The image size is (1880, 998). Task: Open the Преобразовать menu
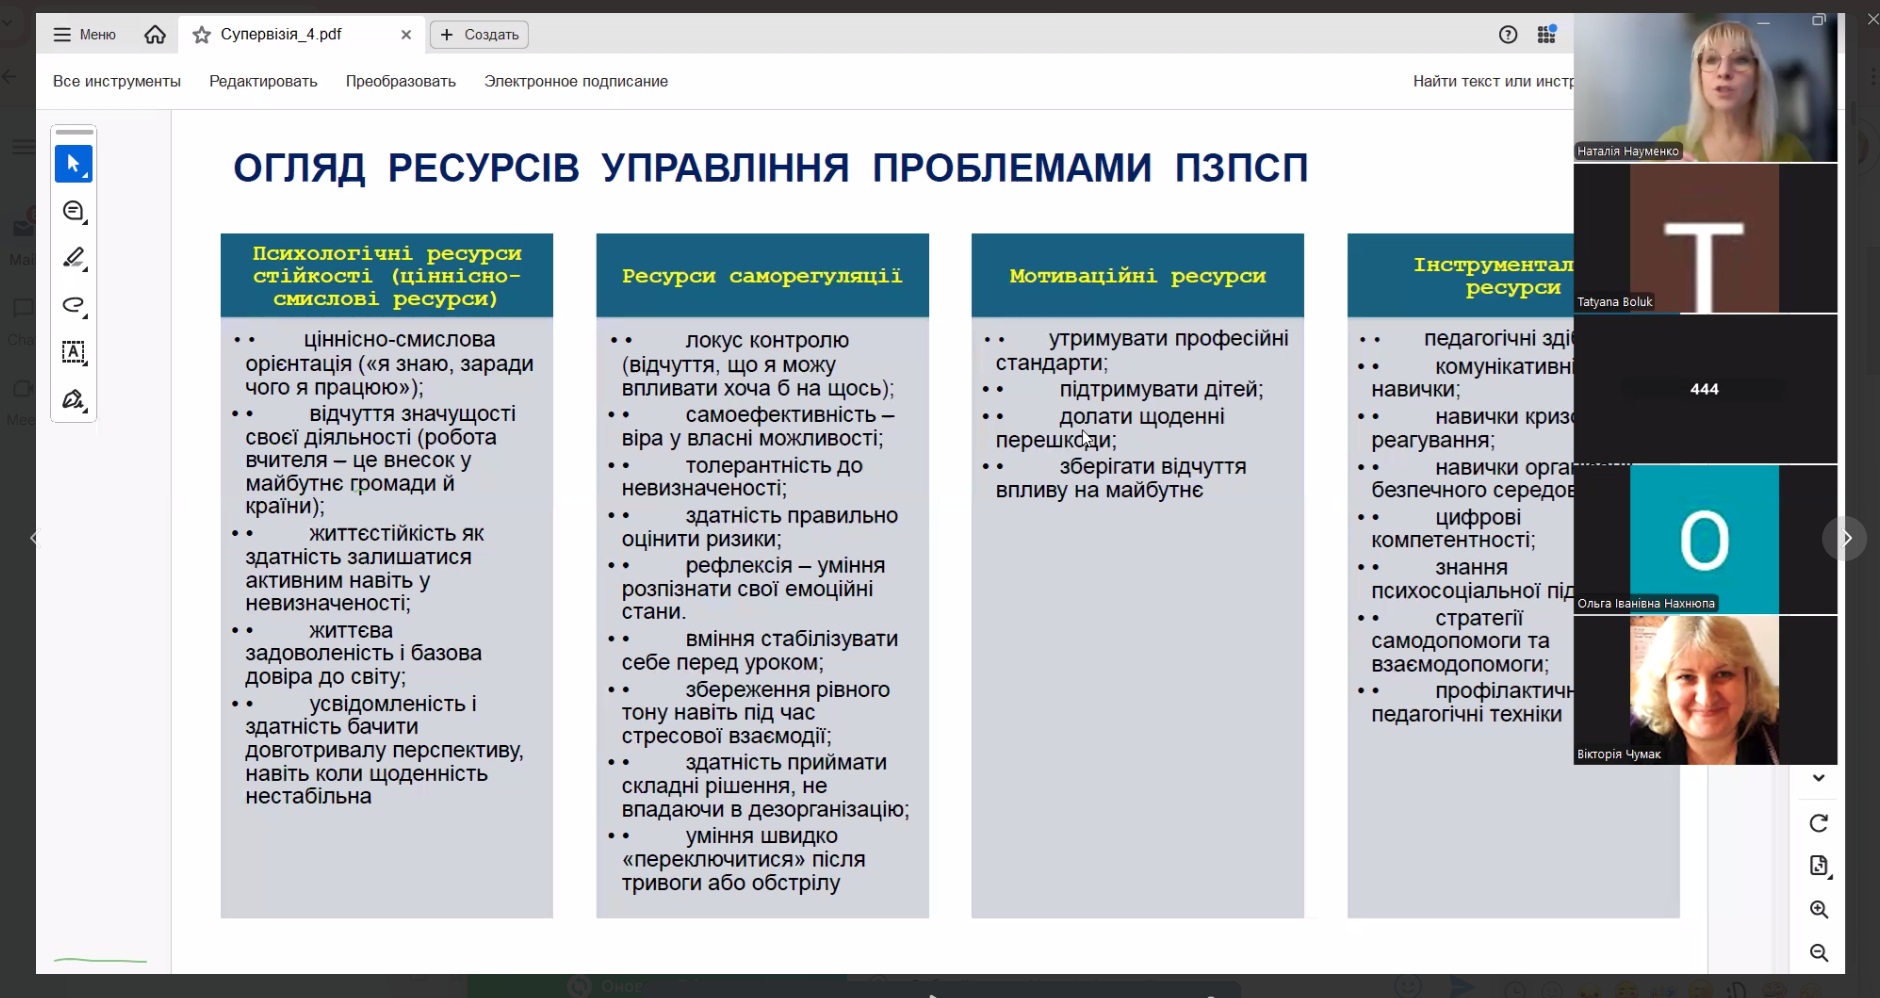400,81
